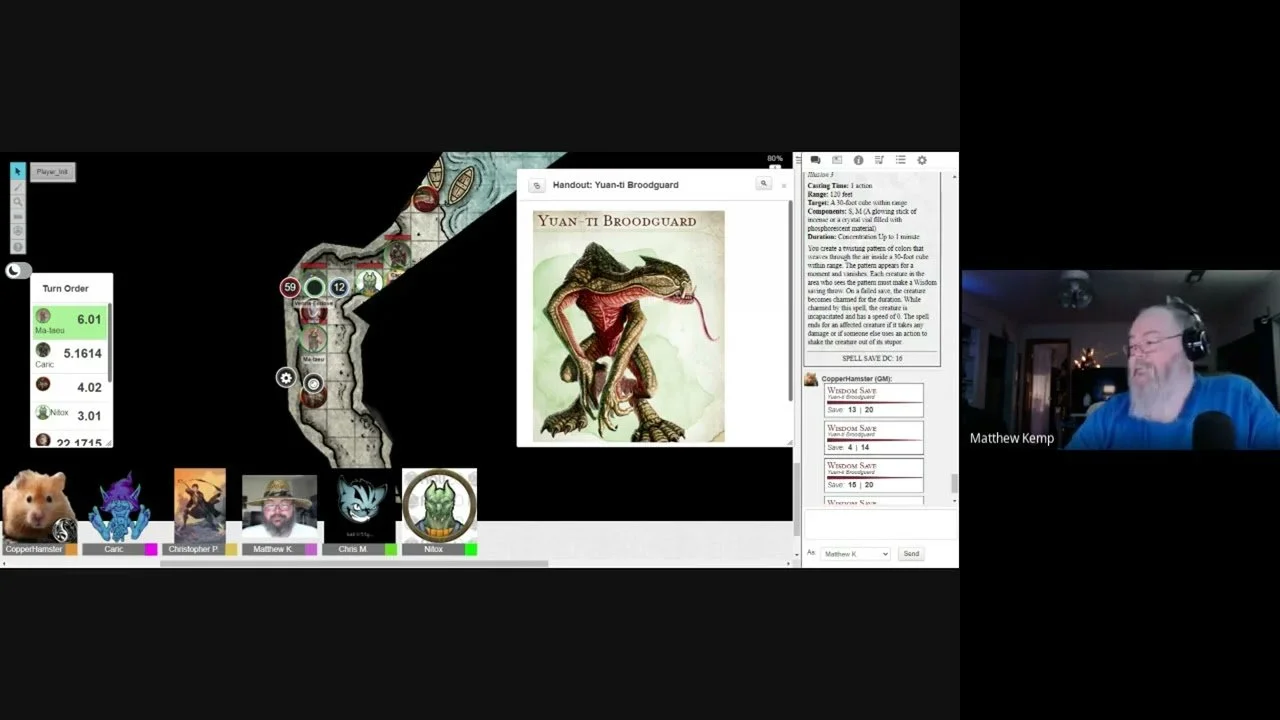The height and width of the screenshot is (720, 1280).
Task: Toggle the moon night-mode switch
Action: pyautogui.click(x=17, y=270)
